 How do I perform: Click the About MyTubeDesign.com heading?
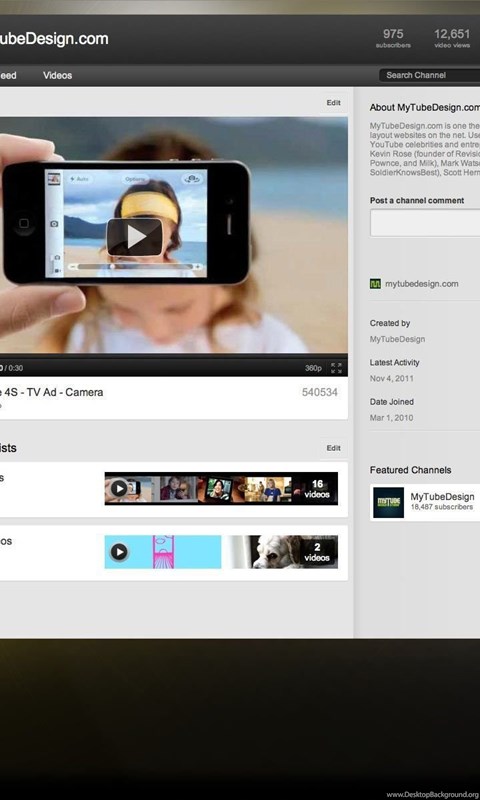click(424, 107)
